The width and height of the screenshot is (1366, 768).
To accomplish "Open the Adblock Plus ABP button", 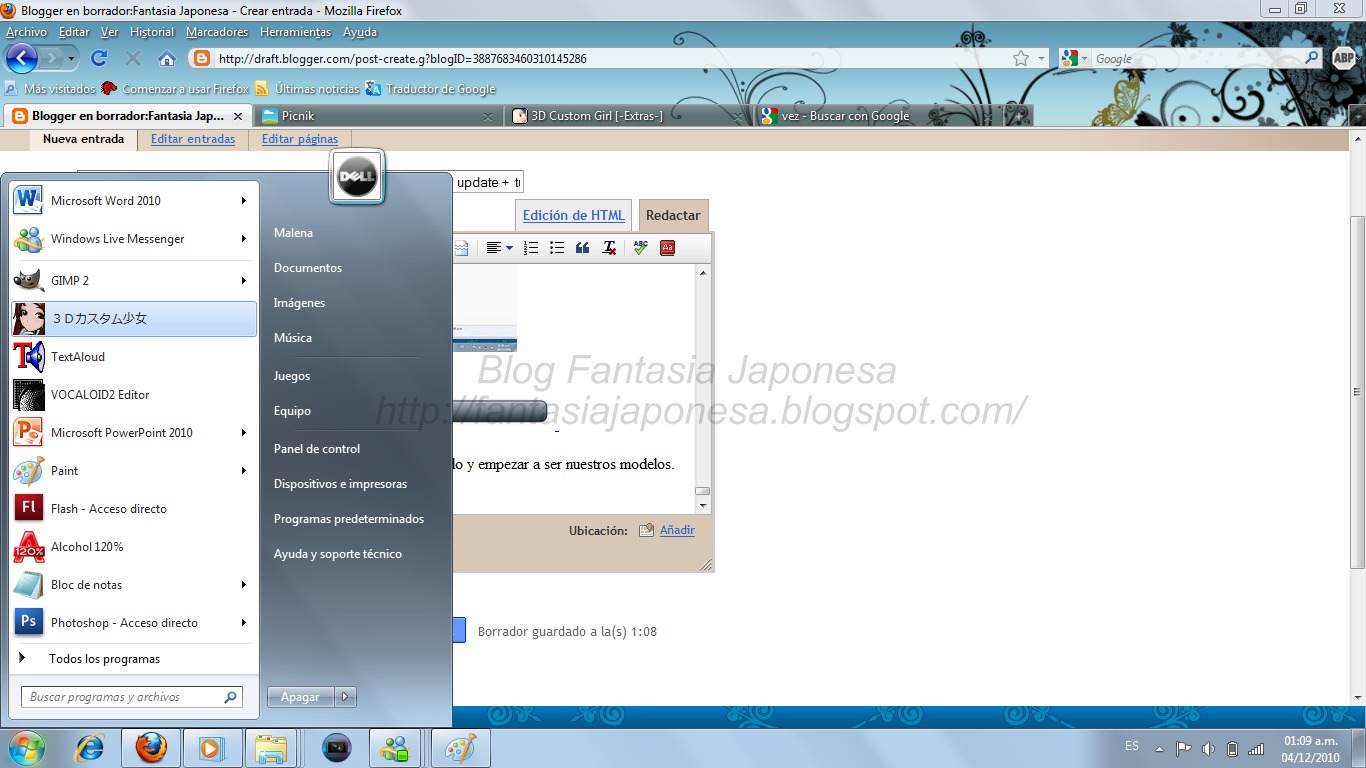I will coord(1345,58).
